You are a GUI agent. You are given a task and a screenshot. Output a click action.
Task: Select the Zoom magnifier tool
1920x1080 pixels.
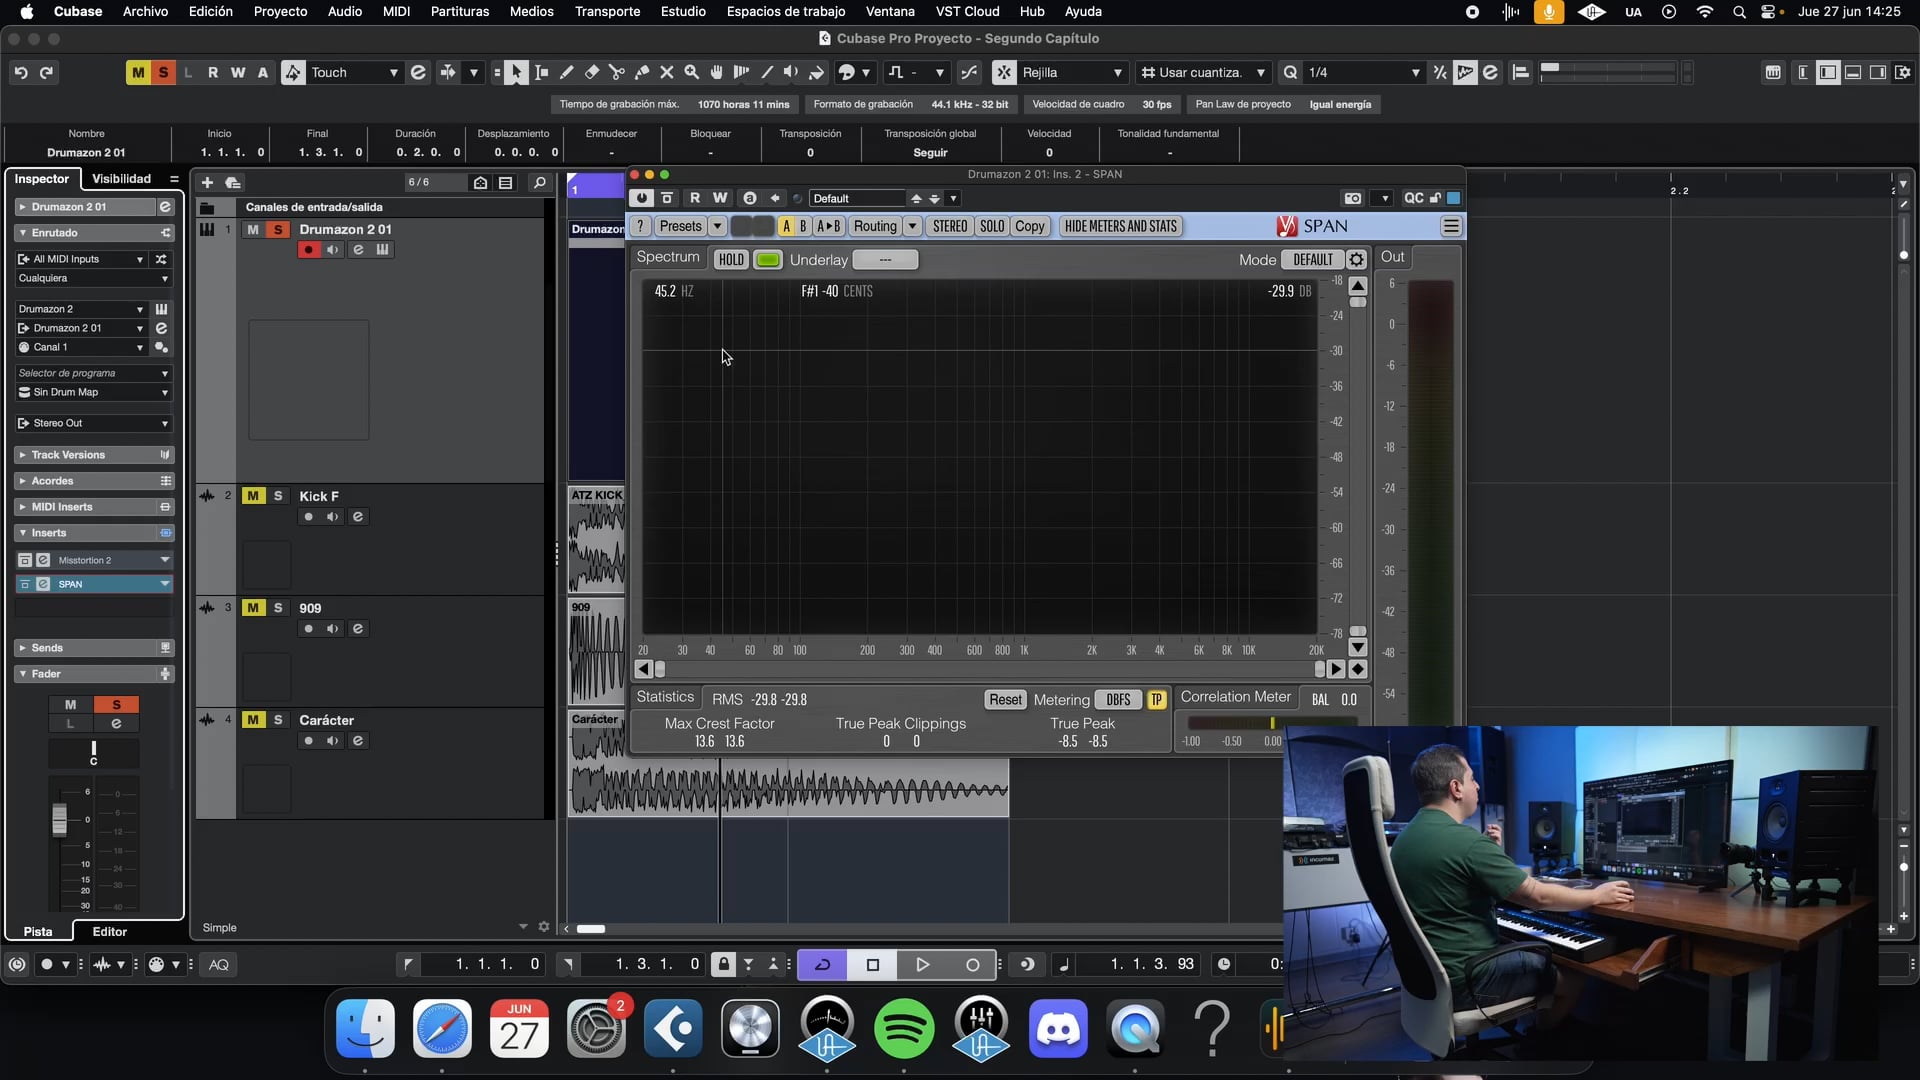coord(692,72)
